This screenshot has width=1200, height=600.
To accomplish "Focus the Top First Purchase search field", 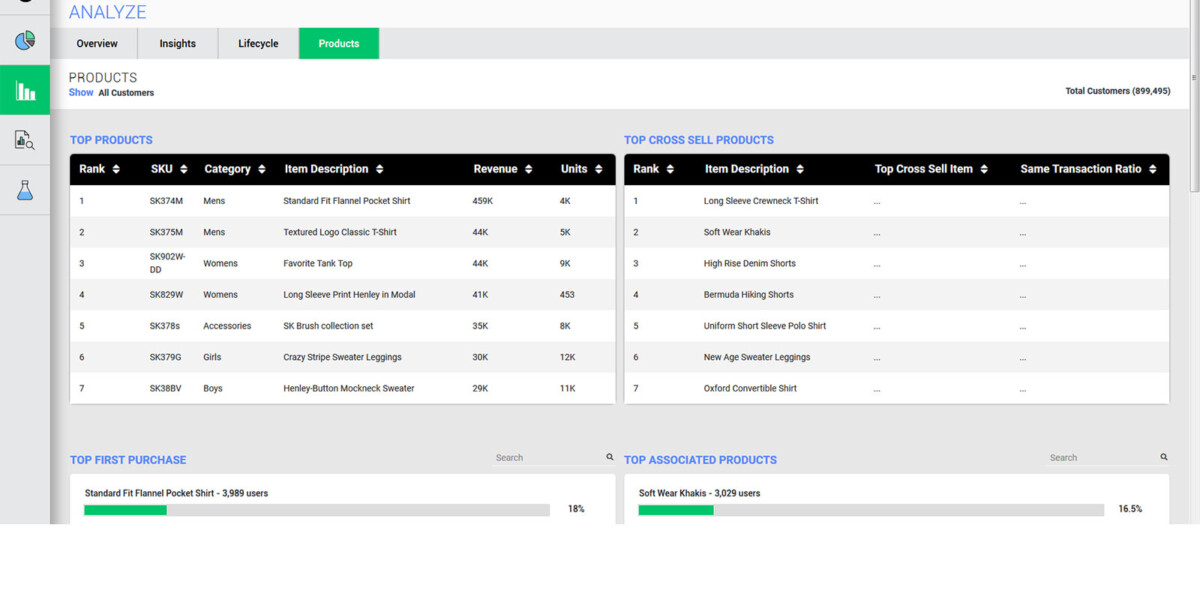I will tap(548, 457).
